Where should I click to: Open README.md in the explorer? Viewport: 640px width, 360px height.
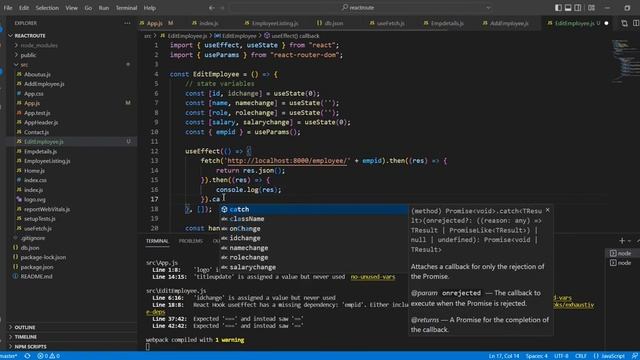tap(36, 276)
